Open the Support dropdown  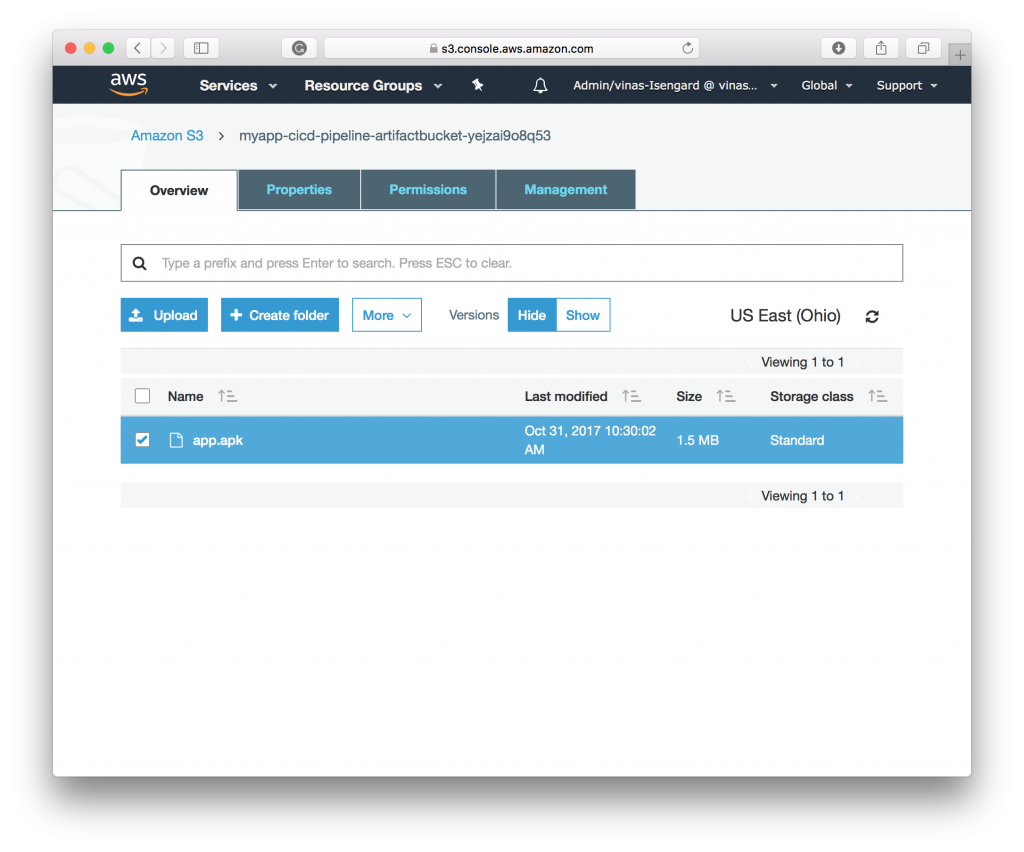pos(906,86)
